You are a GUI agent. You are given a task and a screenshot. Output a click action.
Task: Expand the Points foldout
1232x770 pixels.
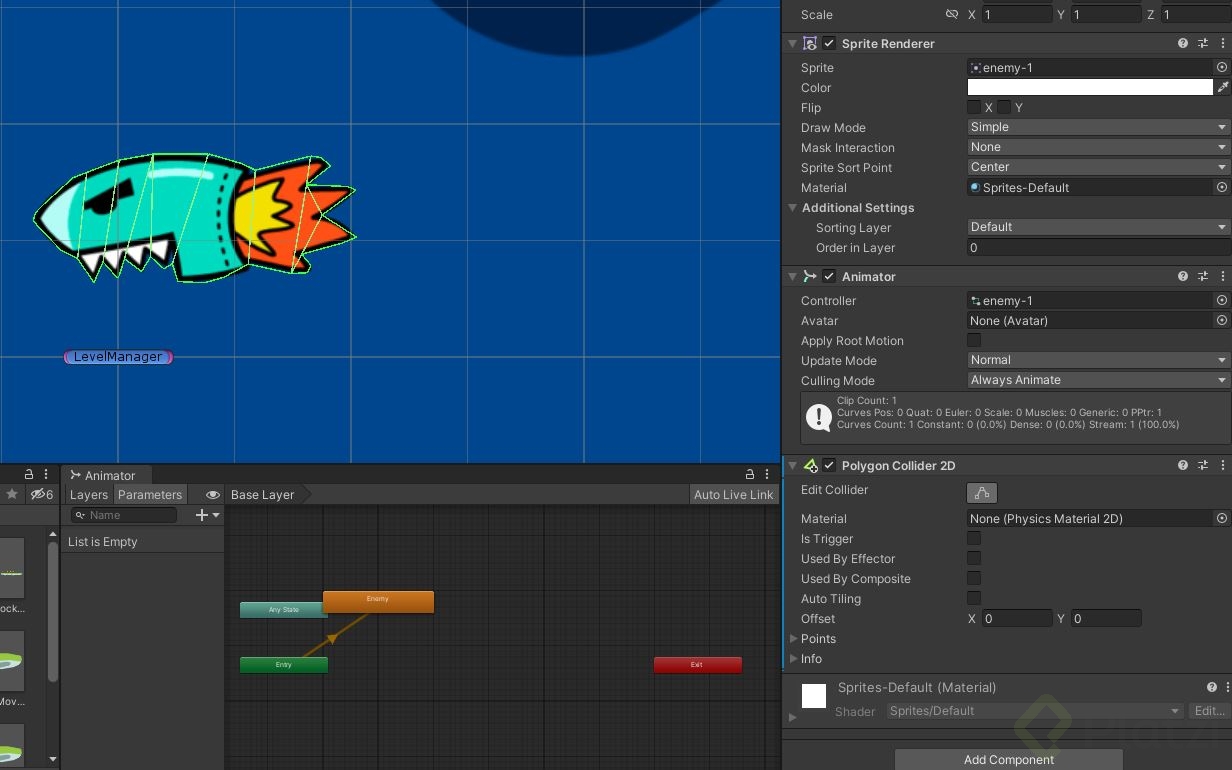pos(794,638)
